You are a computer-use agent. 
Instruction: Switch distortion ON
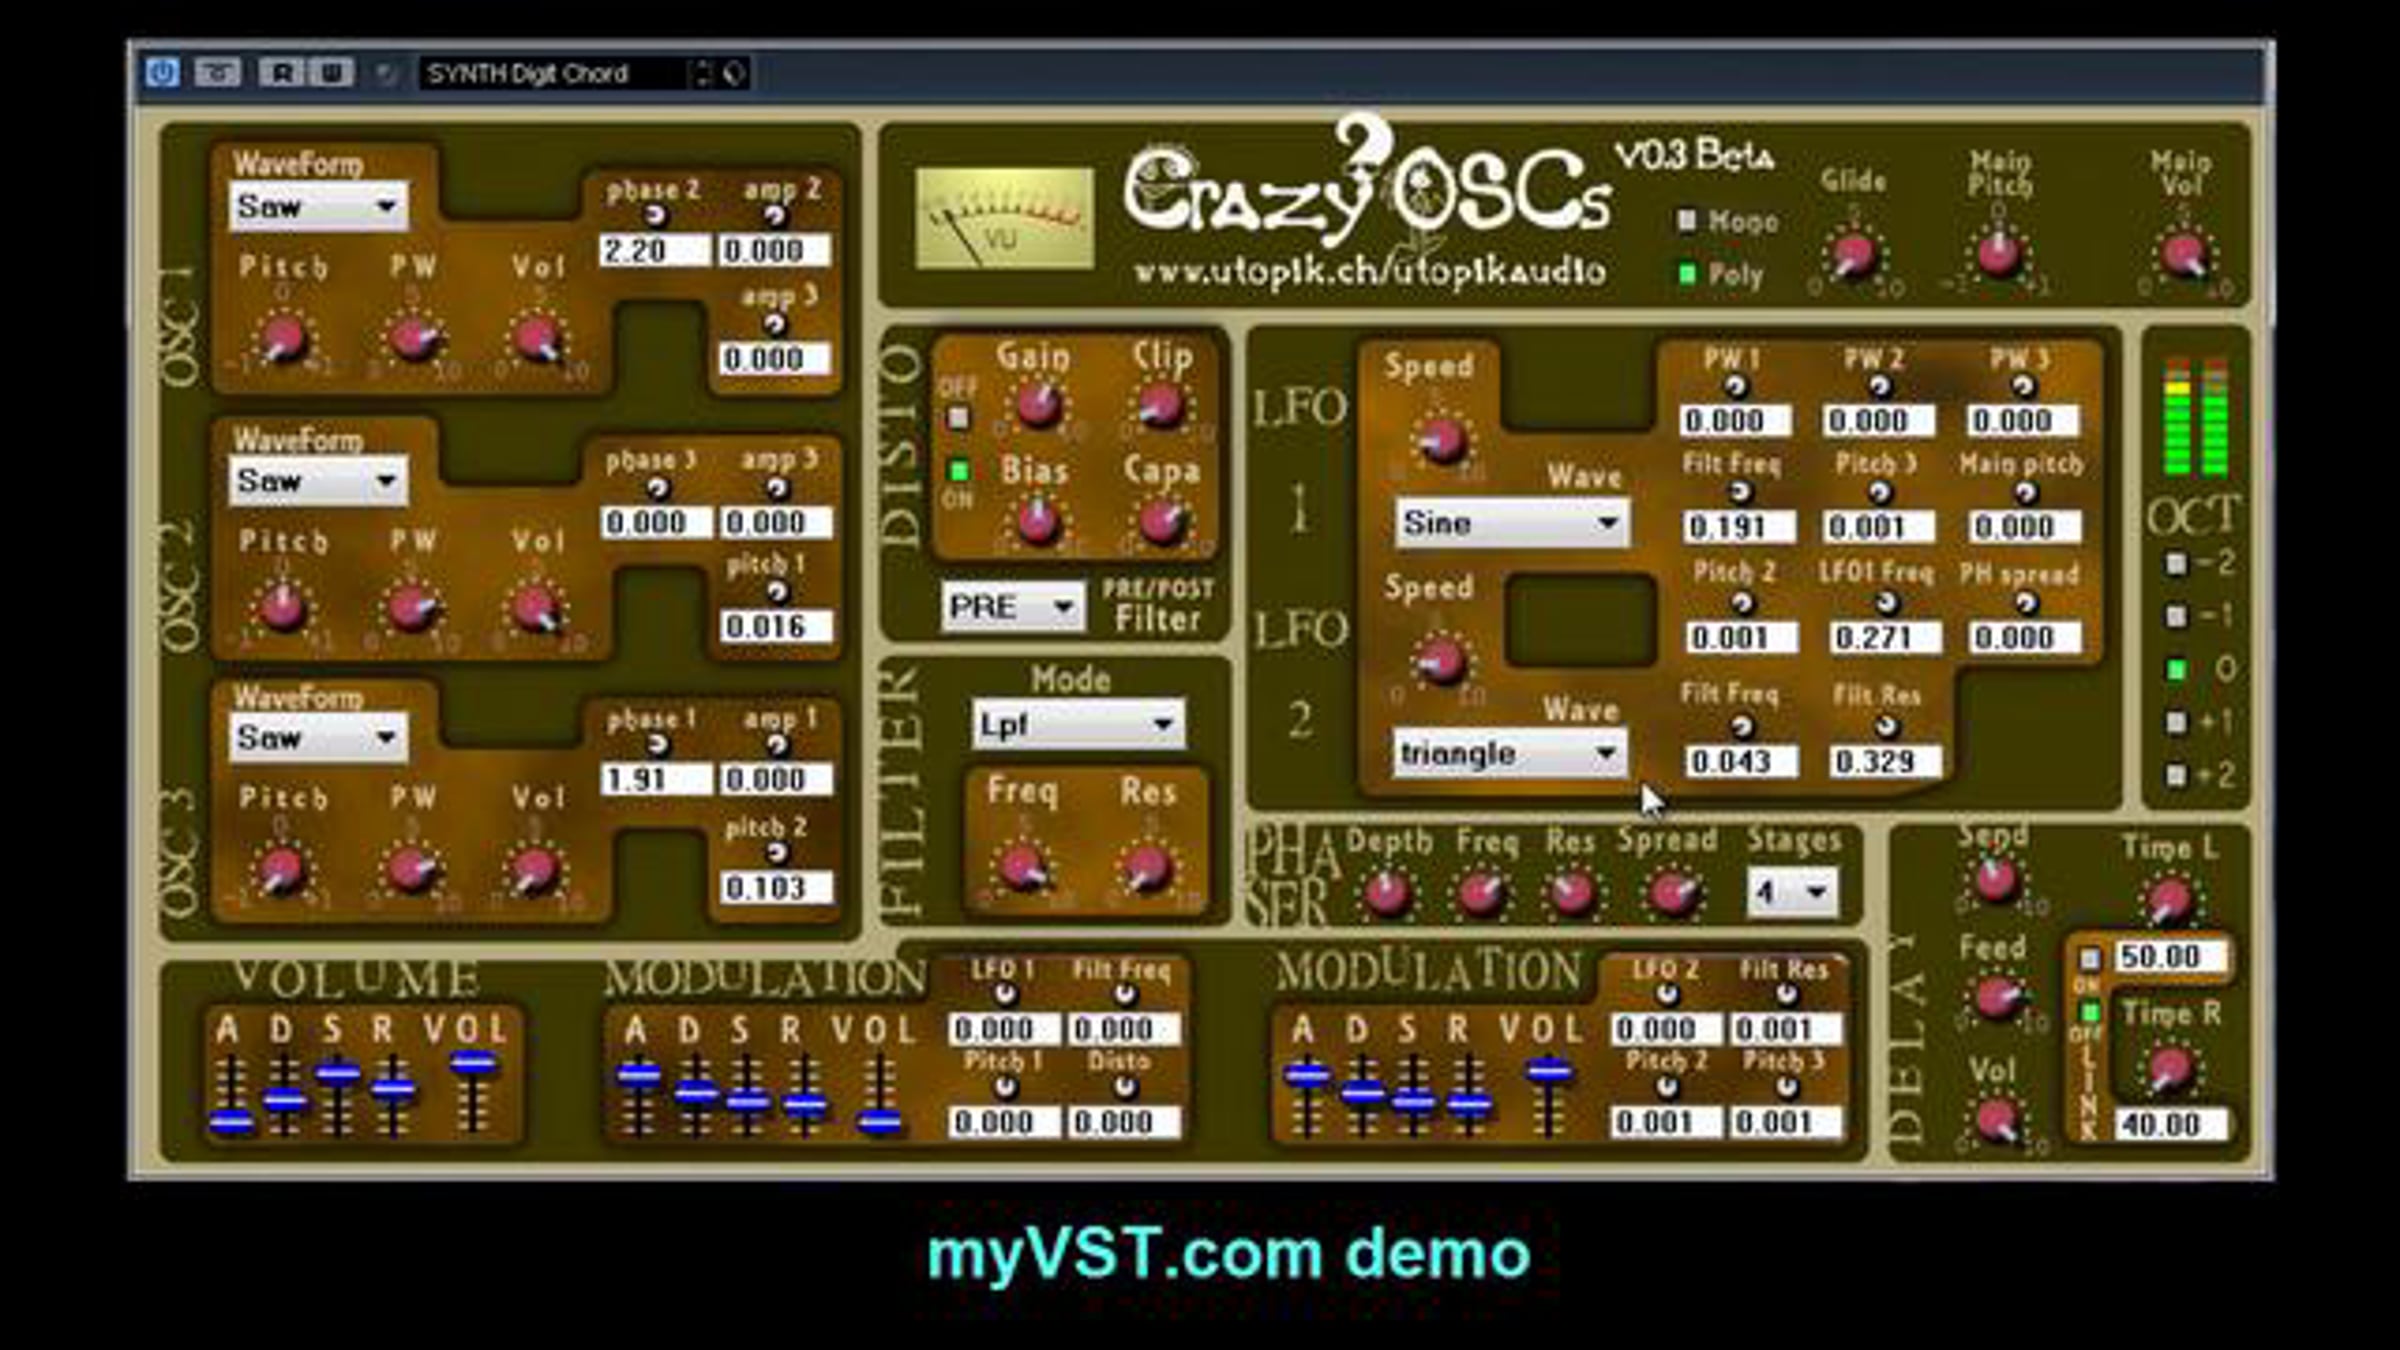coord(958,469)
